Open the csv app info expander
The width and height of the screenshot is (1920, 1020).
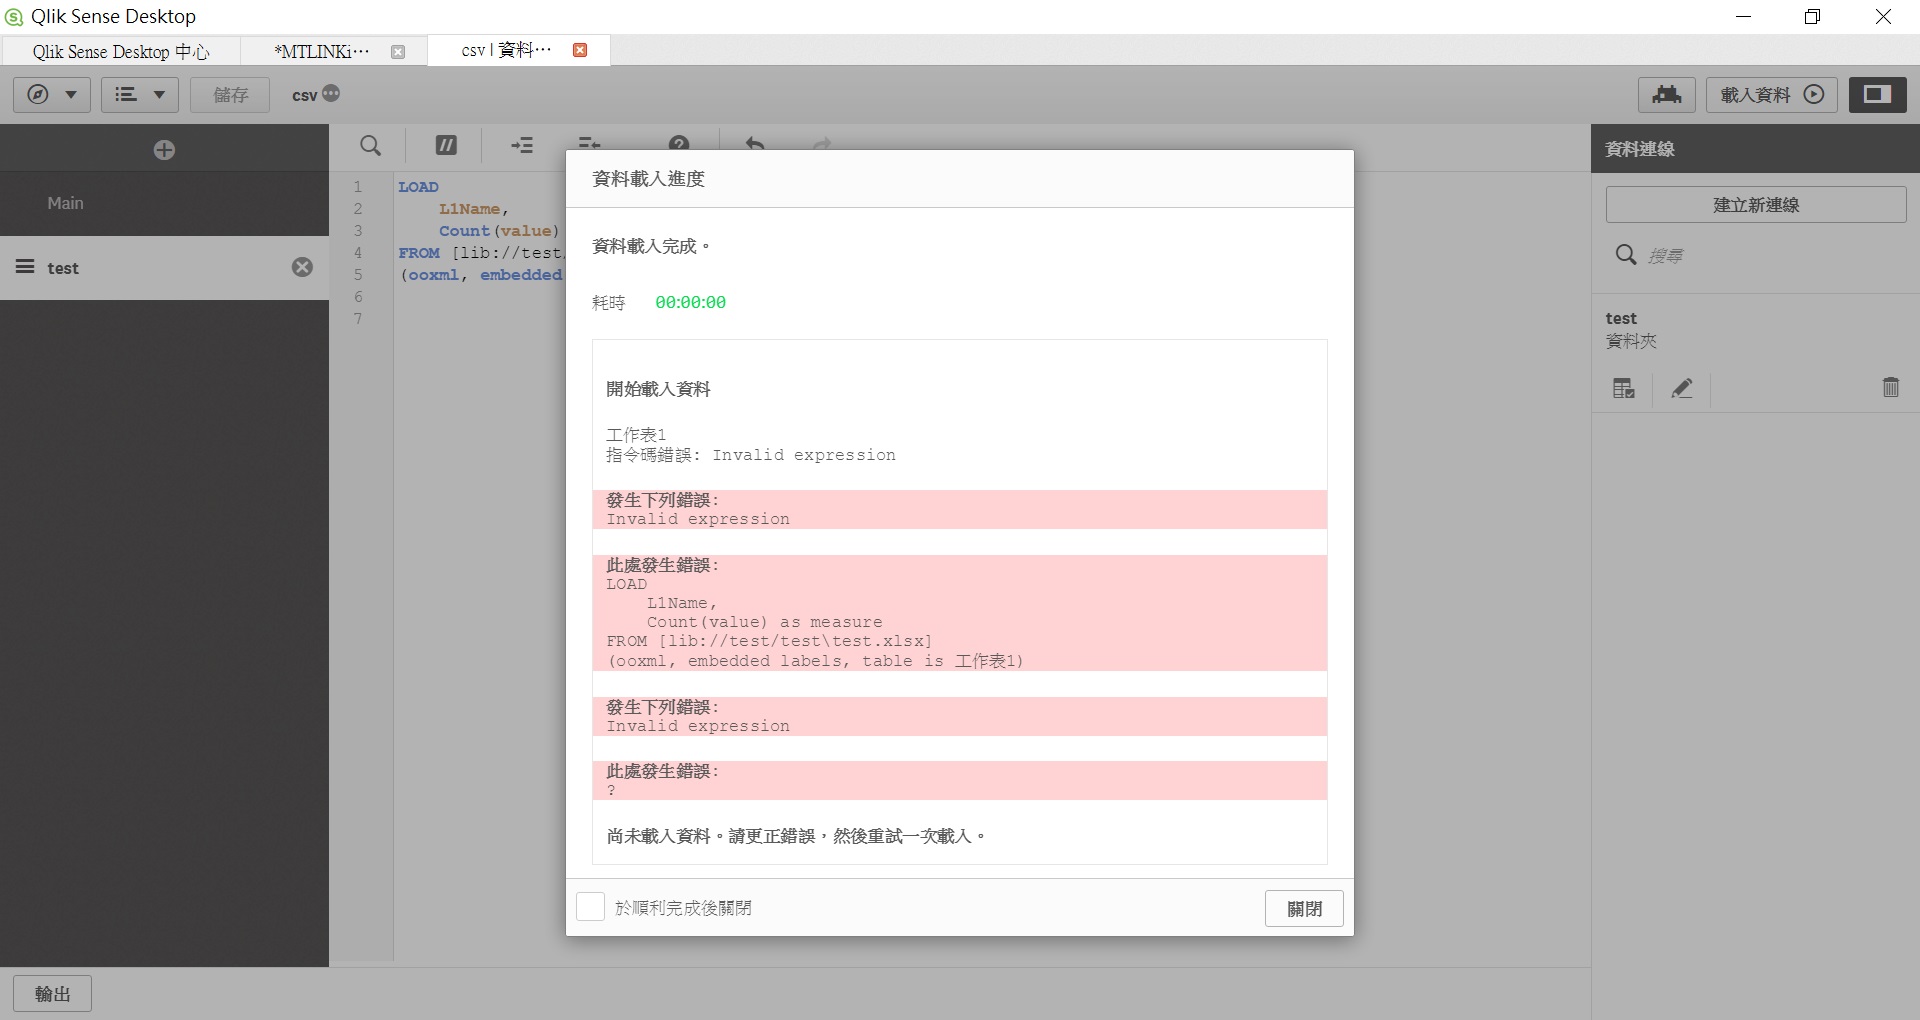pyautogui.click(x=331, y=94)
